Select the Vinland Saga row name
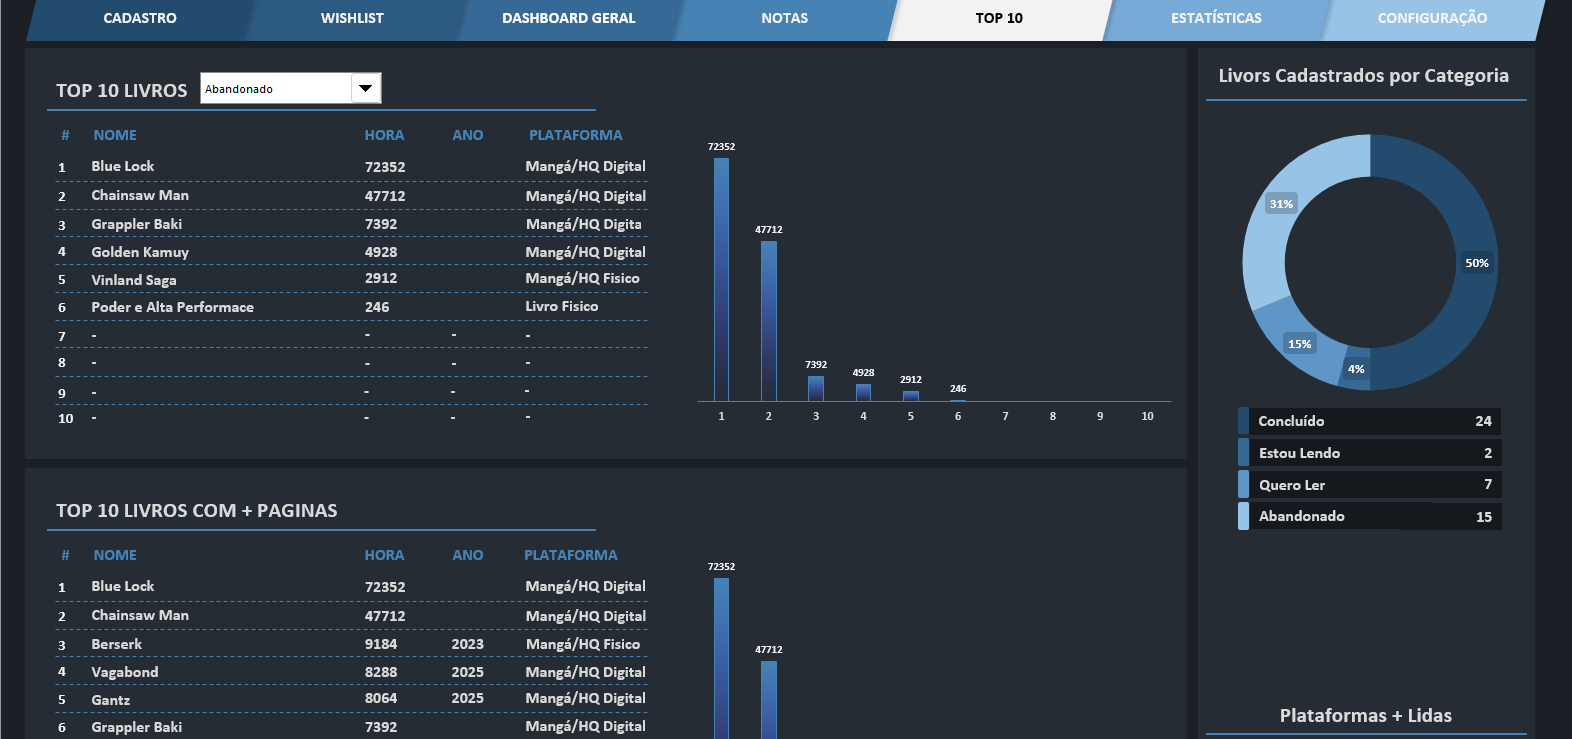This screenshot has height=739, width=1572. pos(134,280)
